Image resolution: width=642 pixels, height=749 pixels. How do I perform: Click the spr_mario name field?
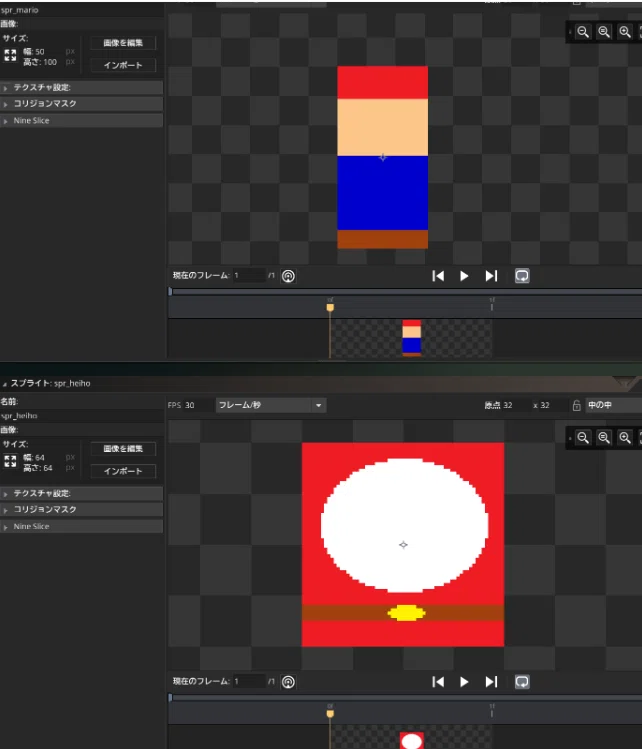coord(82,10)
